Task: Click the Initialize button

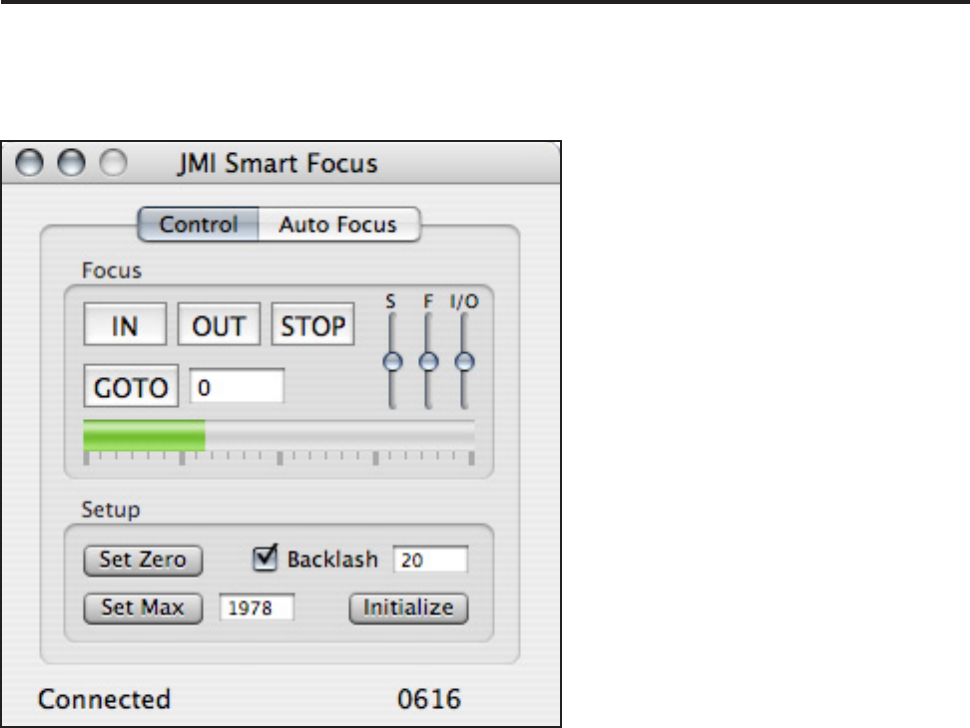Action: click(x=408, y=608)
